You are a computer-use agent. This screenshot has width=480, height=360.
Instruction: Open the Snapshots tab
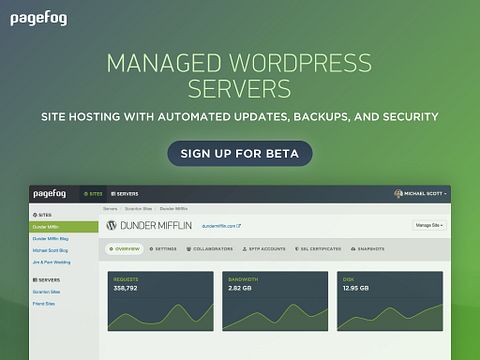click(x=368, y=249)
